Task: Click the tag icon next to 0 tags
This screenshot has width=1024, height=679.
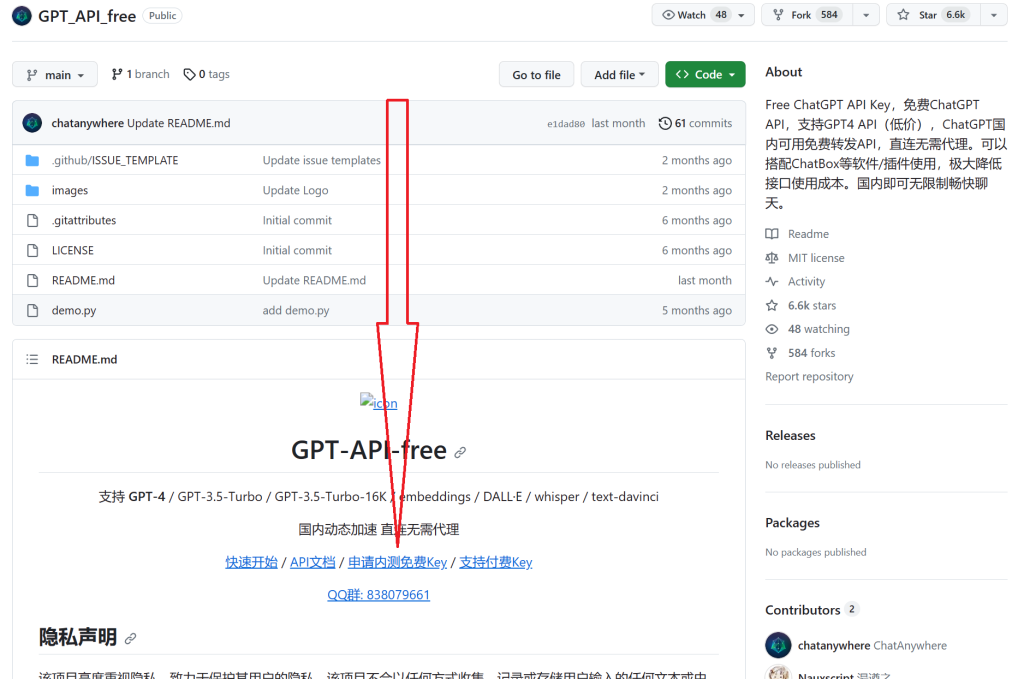Action: (189, 74)
